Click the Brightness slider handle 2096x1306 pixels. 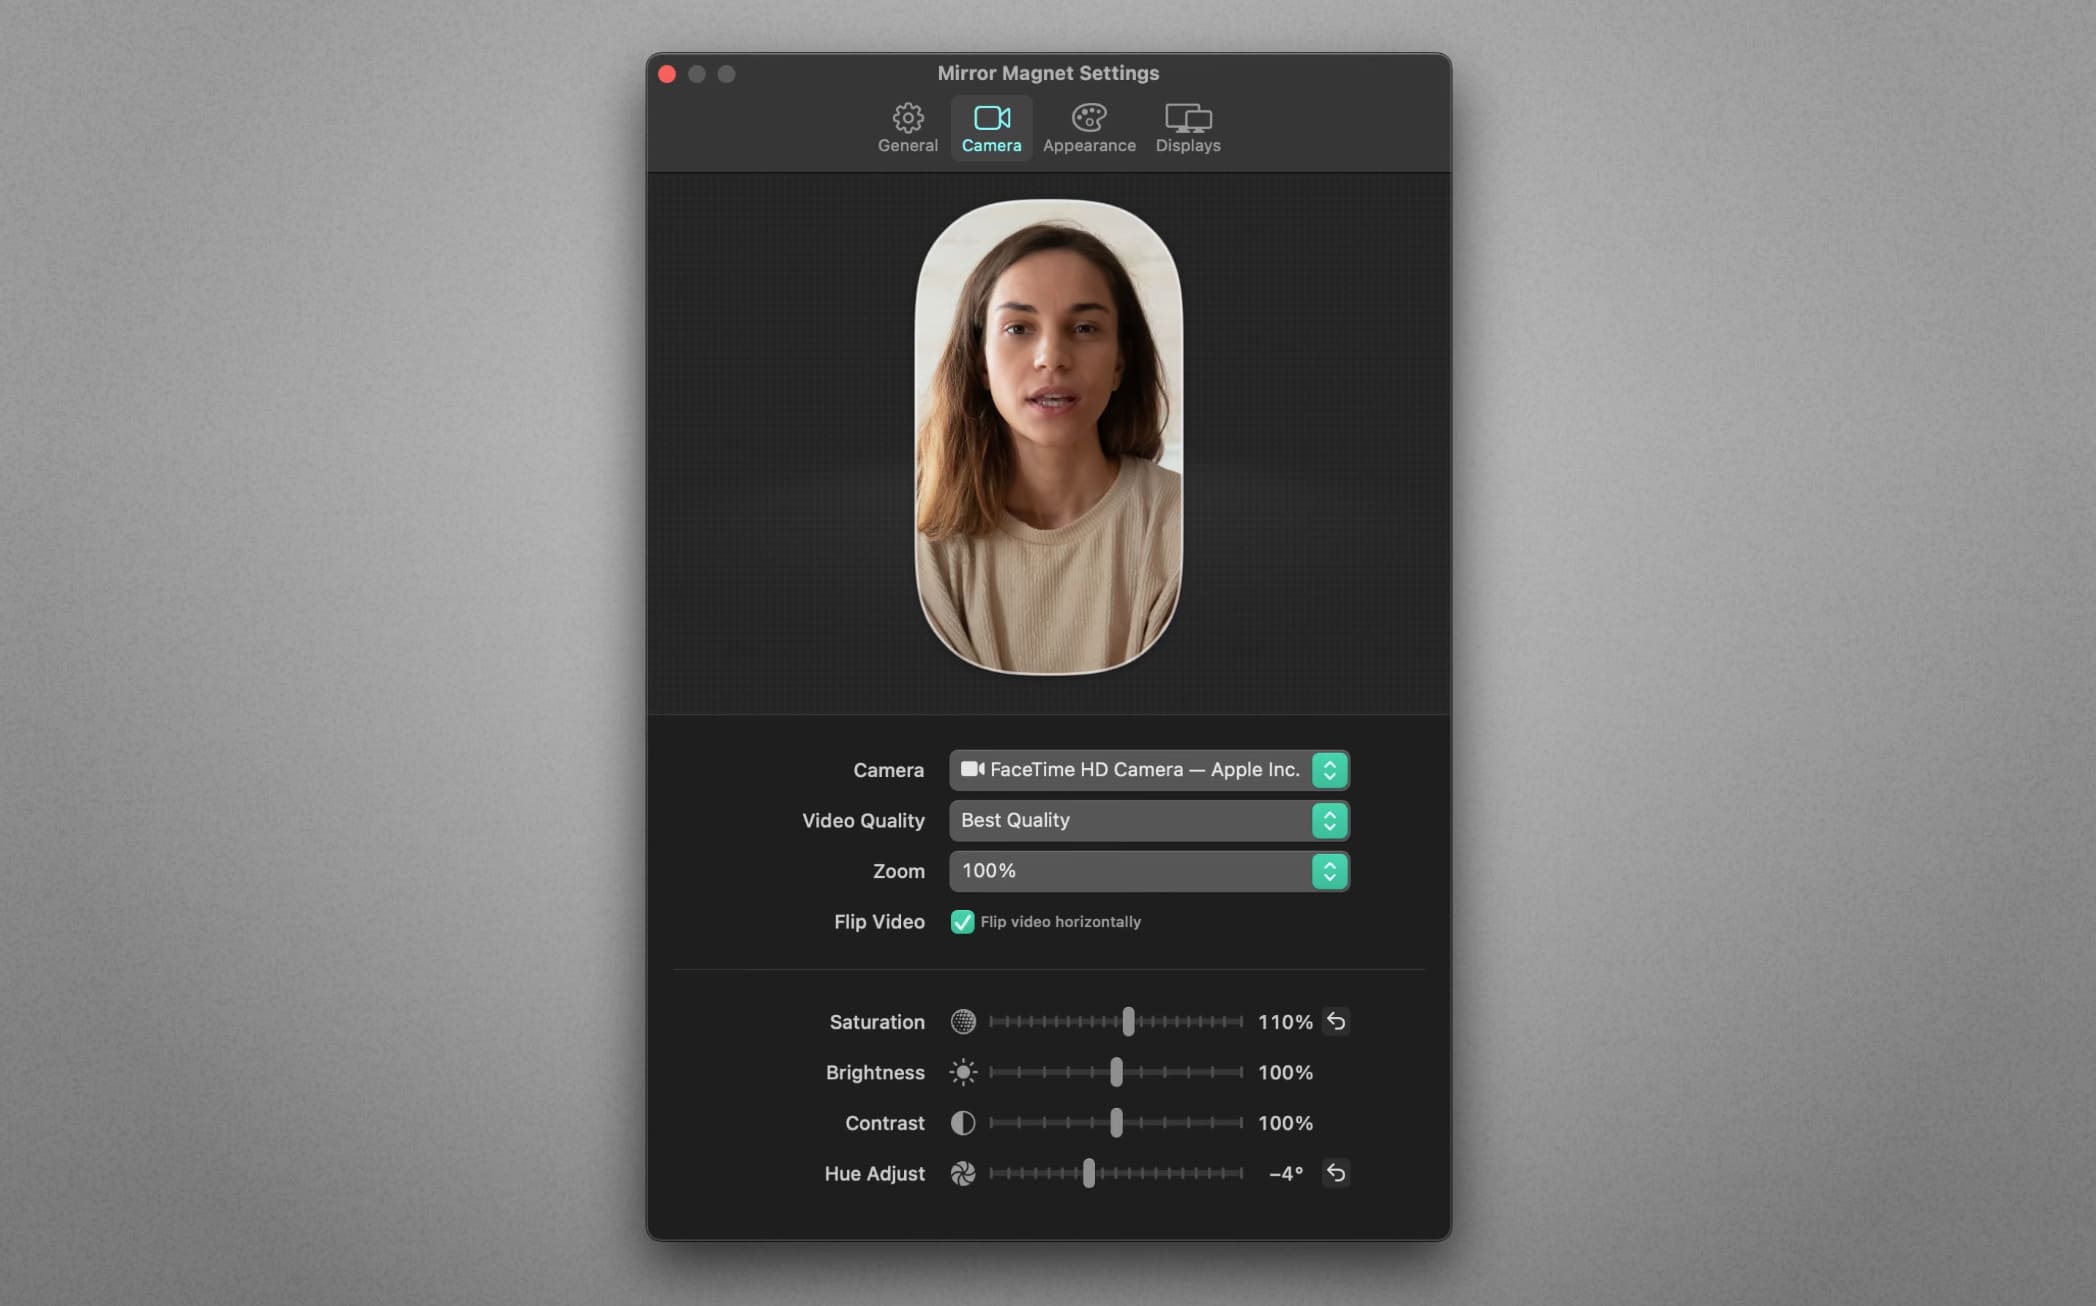[x=1116, y=1072]
